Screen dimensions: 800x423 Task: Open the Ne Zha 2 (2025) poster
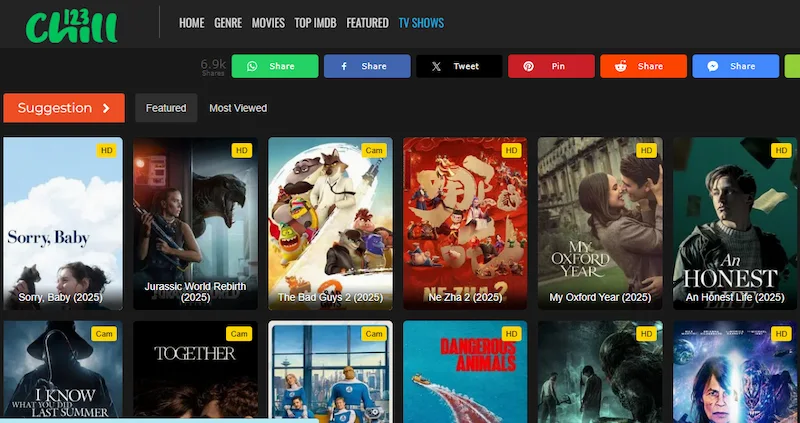tap(465, 223)
